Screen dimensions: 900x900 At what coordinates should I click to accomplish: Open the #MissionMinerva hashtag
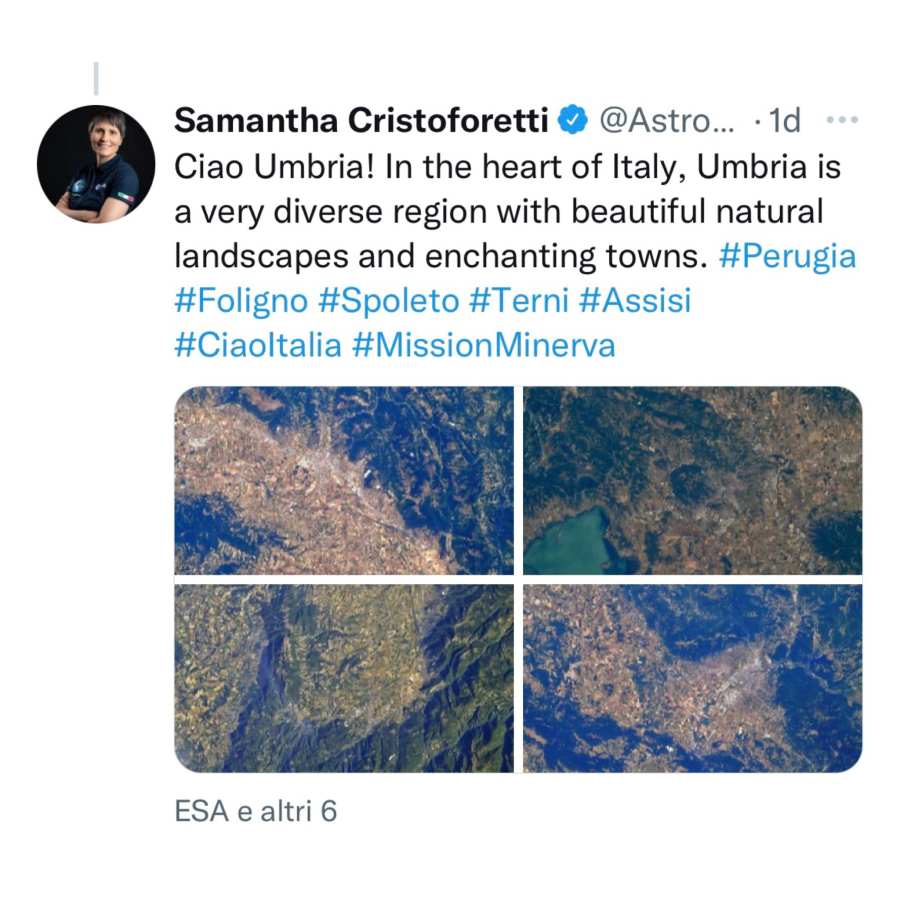pos(484,346)
